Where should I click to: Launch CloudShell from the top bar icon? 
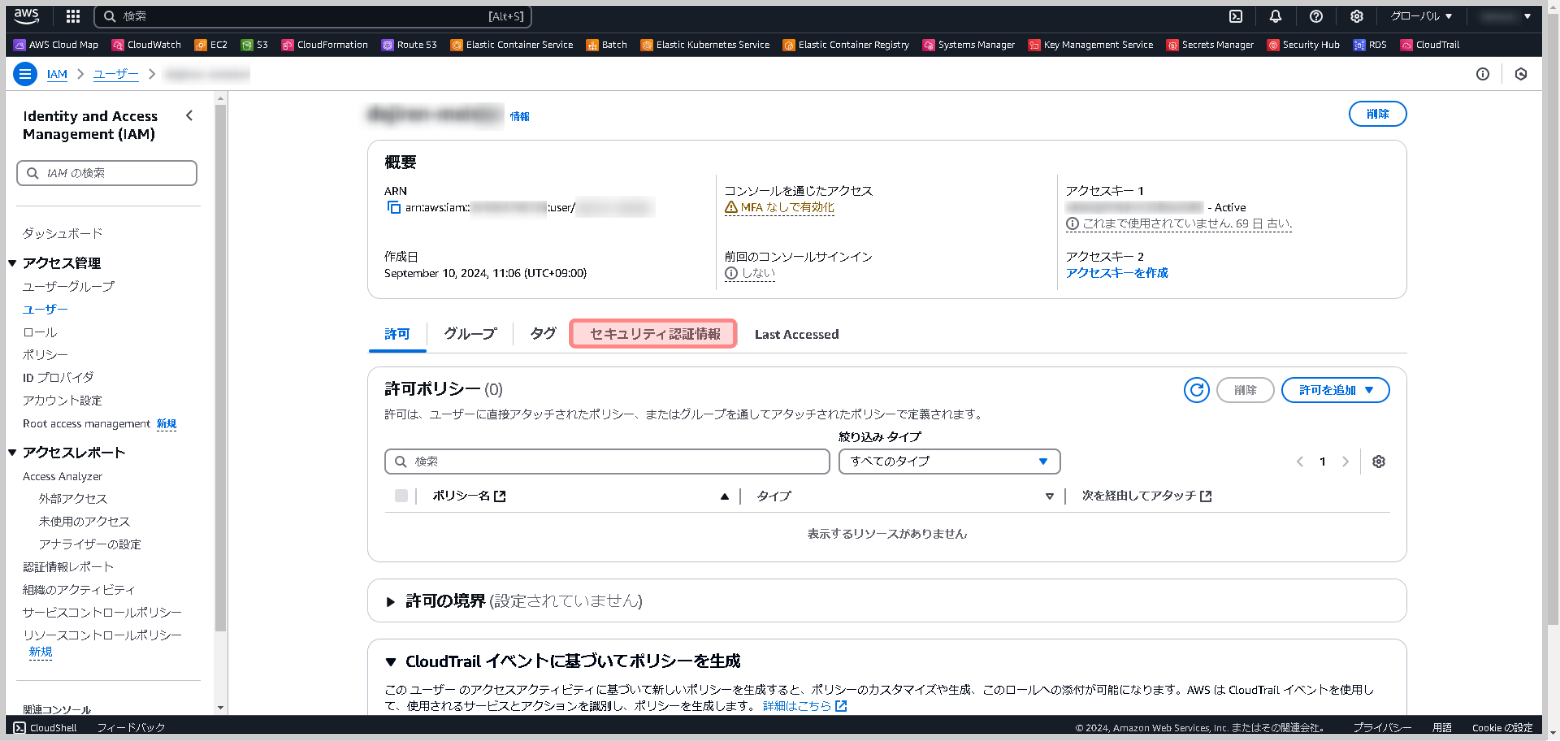click(1236, 16)
